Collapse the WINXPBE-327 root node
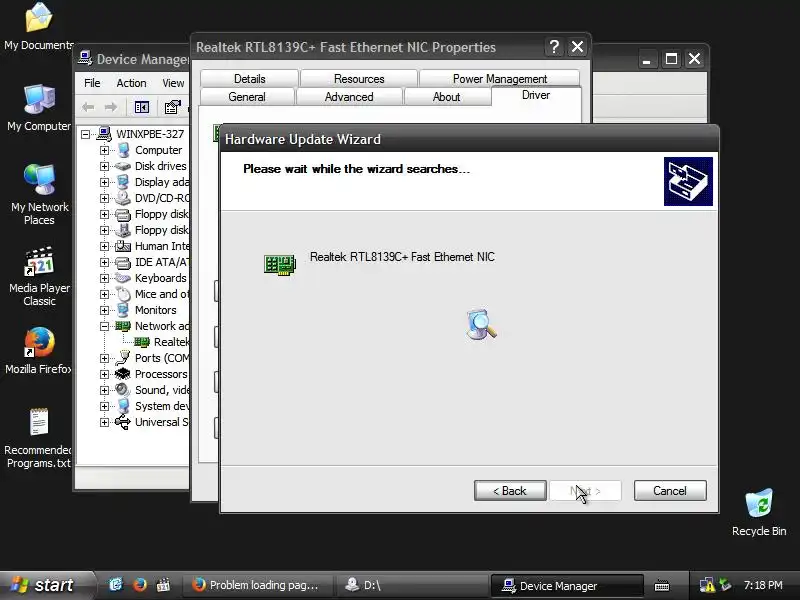This screenshot has width=800, height=600. [x=85, y=134]
